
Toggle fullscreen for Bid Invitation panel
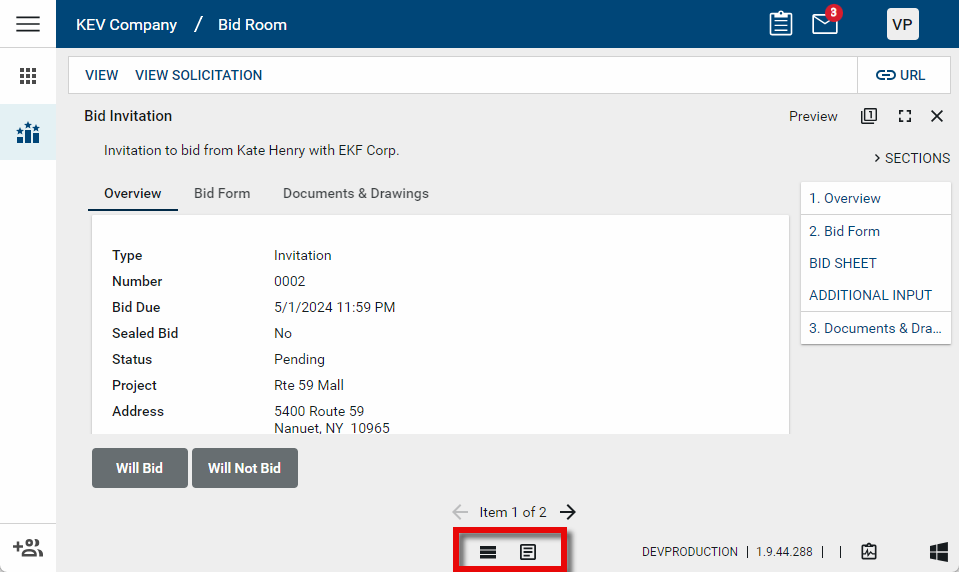tap(905, 116)
